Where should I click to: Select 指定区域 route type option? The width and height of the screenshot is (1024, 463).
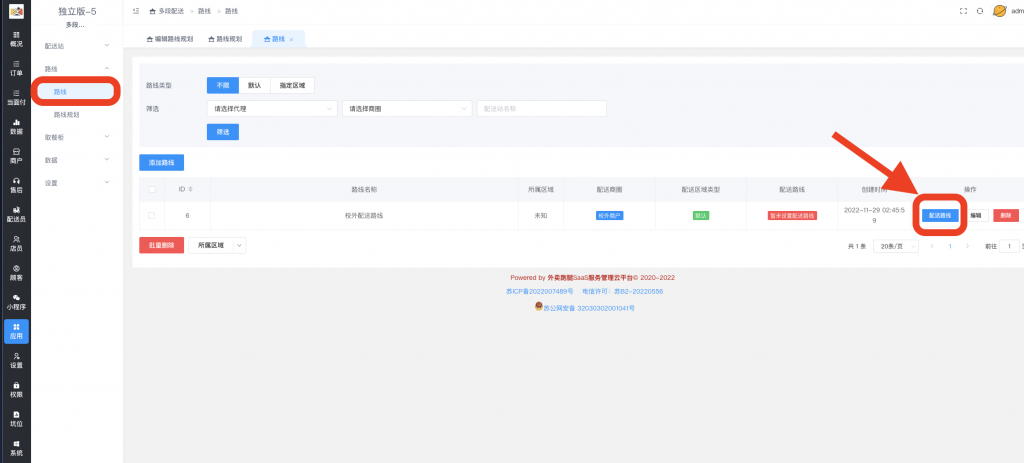click(292, 86)
